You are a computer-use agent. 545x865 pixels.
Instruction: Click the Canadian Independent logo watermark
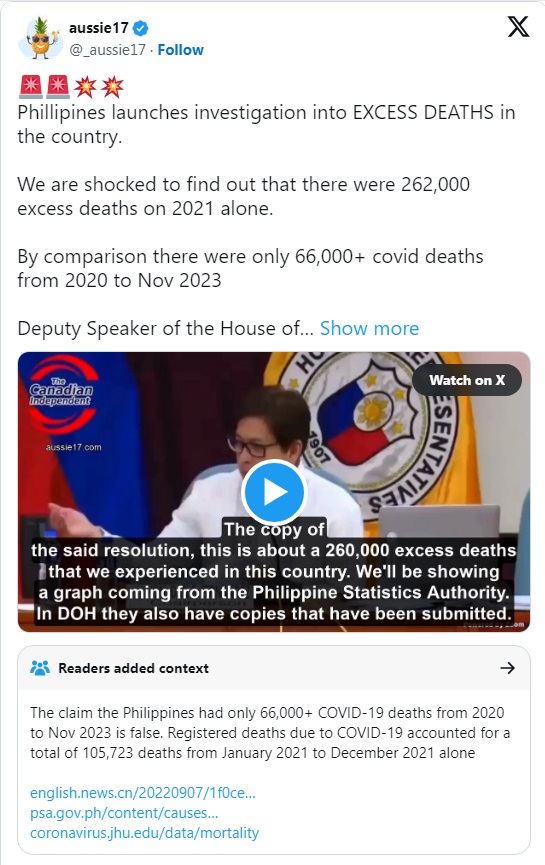[x=61, y=393]
